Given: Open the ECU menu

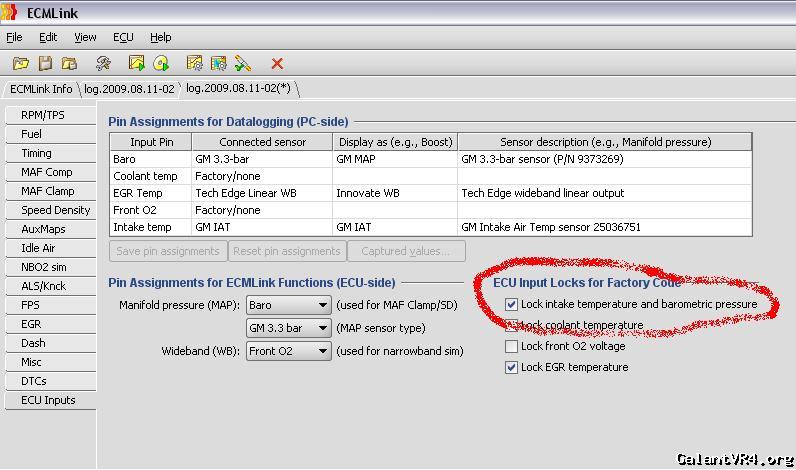Looking at the screenshot, I should (x=123, y=37).
